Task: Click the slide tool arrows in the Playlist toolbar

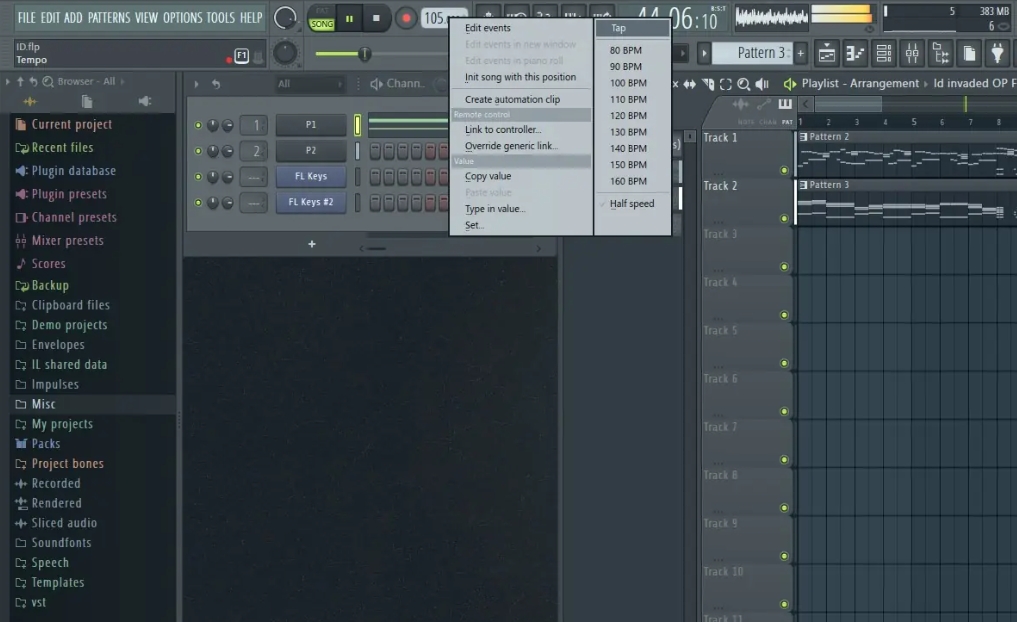Action: (690, 84)
